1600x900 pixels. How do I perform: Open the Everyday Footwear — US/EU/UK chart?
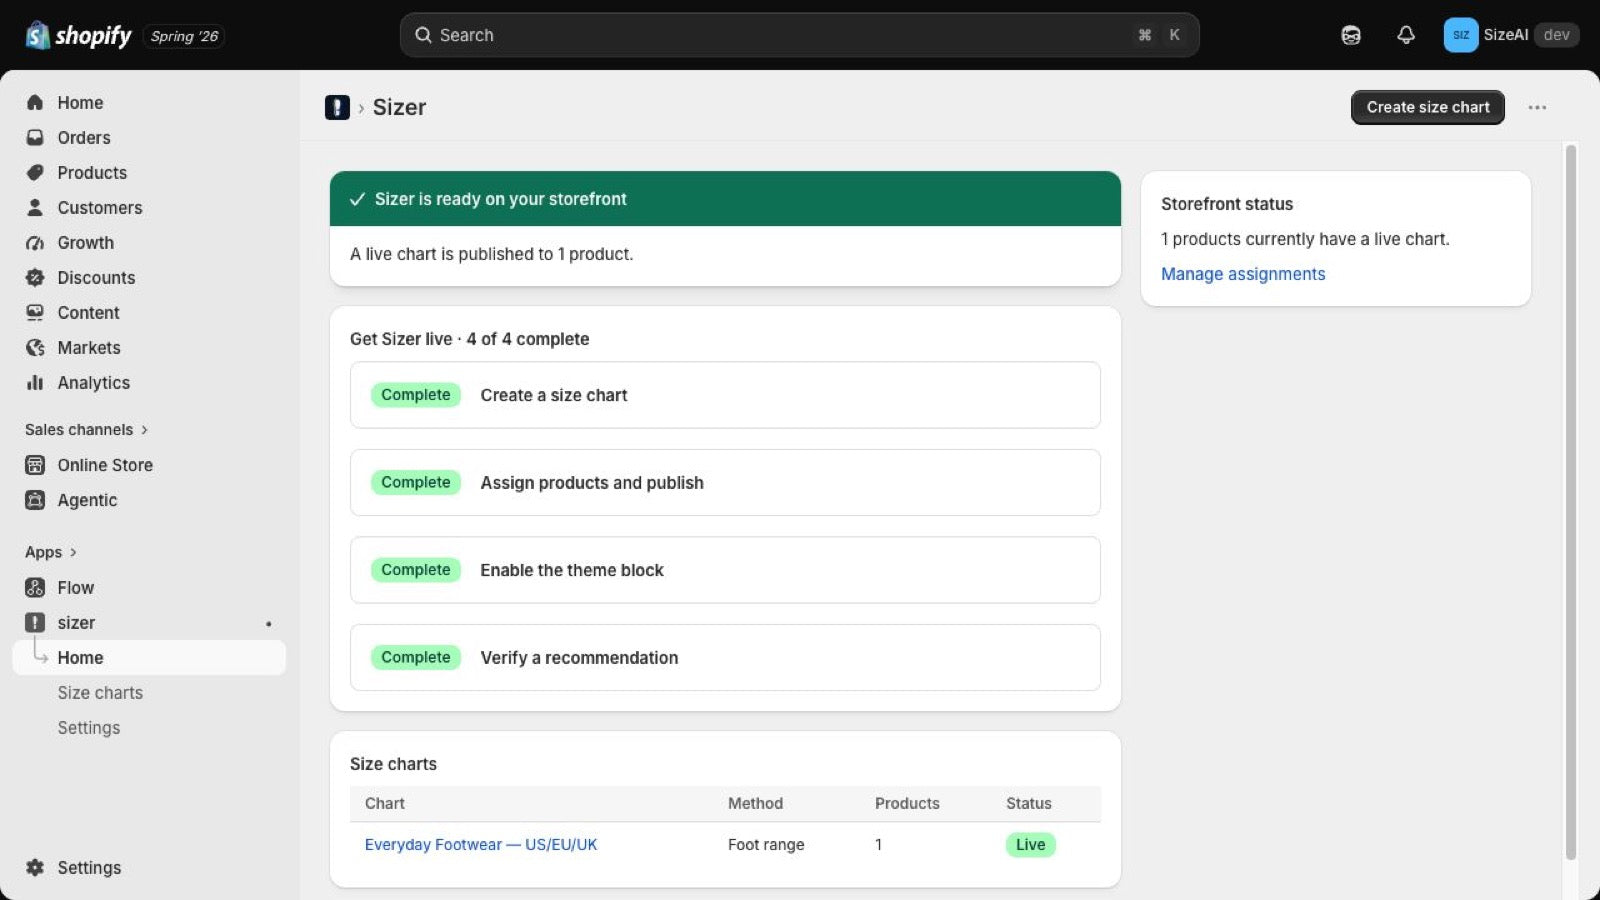pyautogui.click(x=481, y=844)
